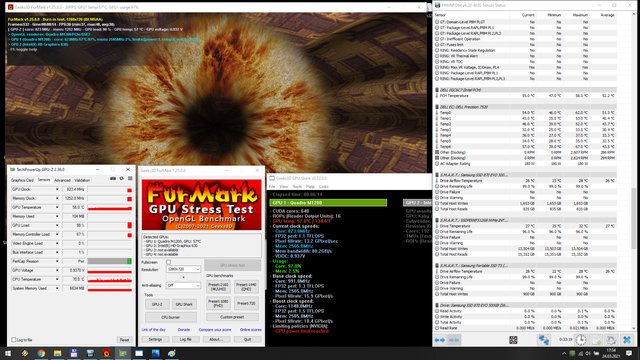Open the GPU-Z hamburger menu icon
The image size is (640, 360).
[x=130, y=178]
